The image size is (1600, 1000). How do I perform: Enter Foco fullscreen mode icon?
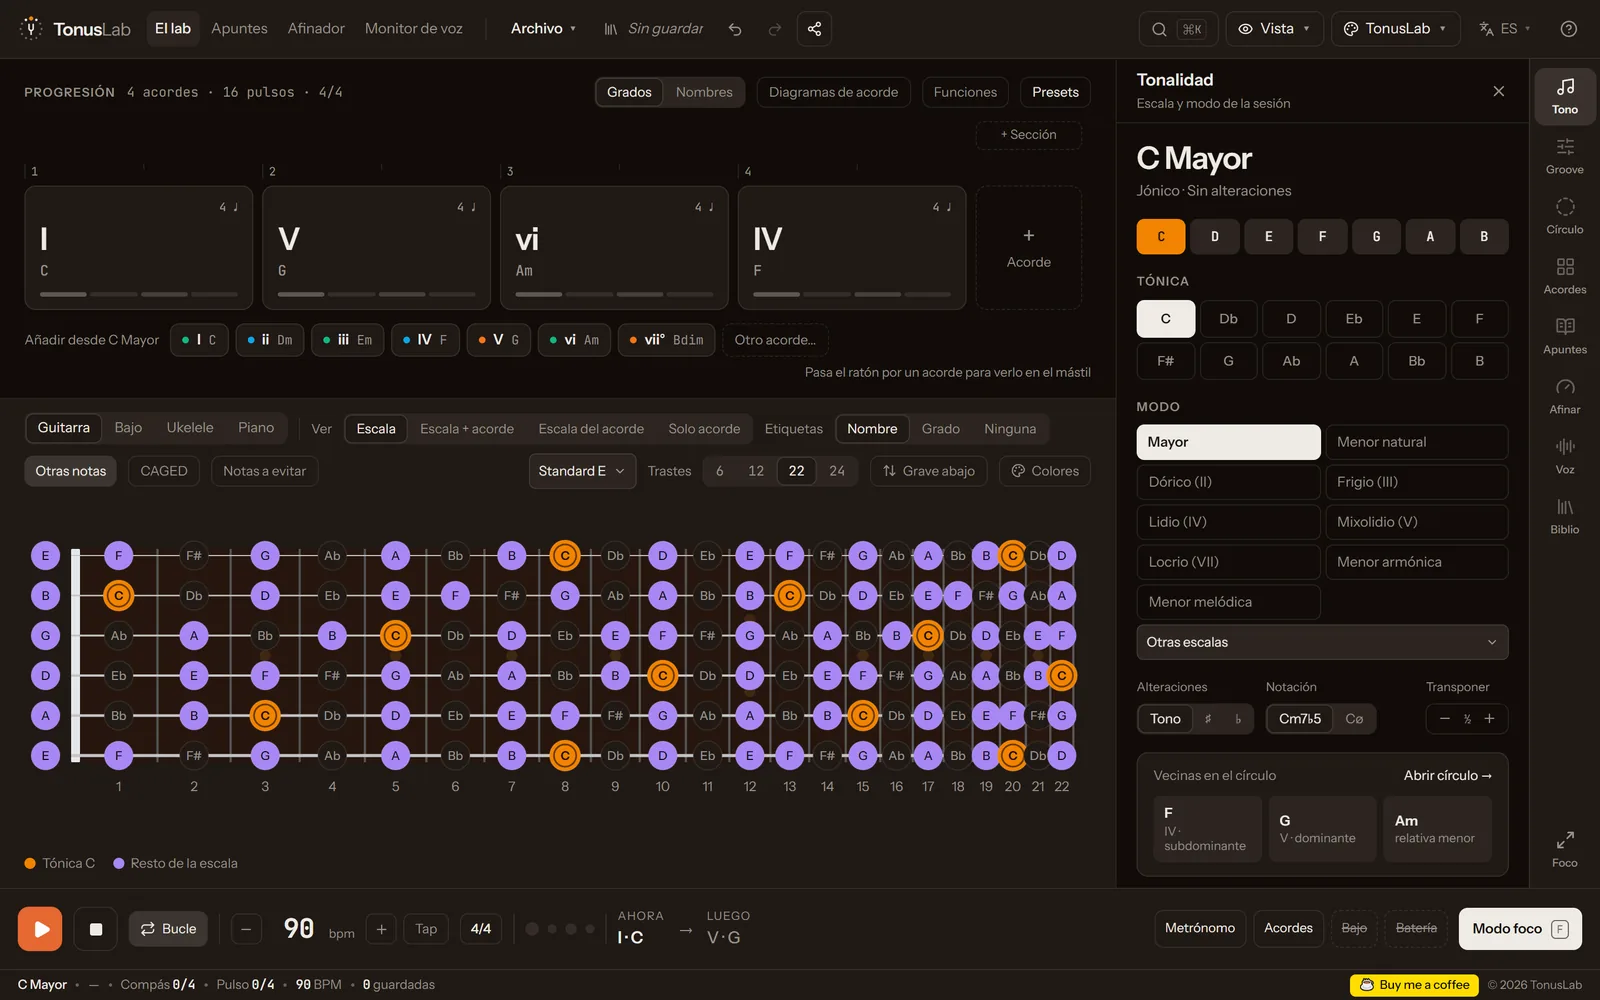(1564, 848)
